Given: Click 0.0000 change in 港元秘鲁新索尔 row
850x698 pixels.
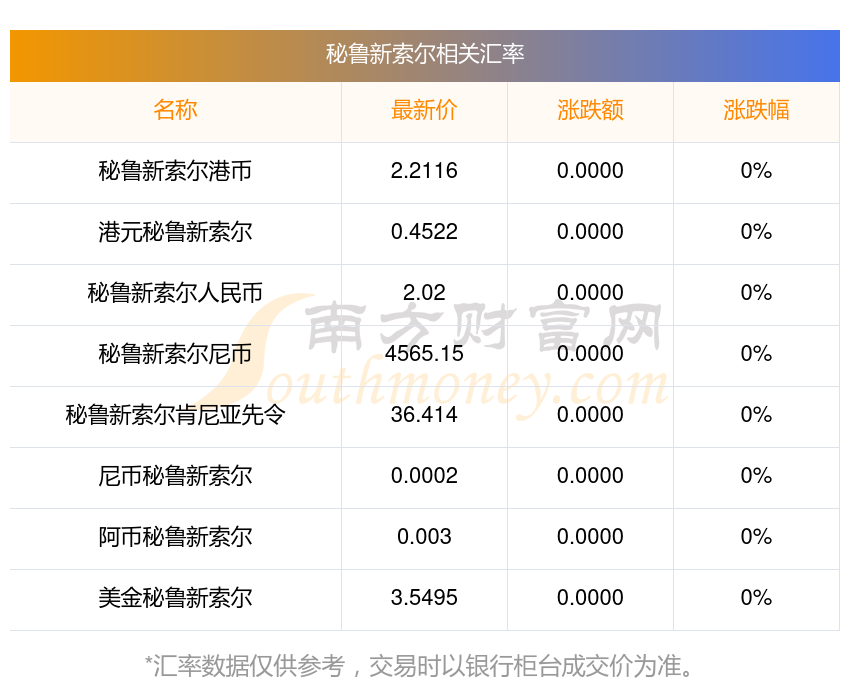Looking at the screenshot, I should 590,232.
